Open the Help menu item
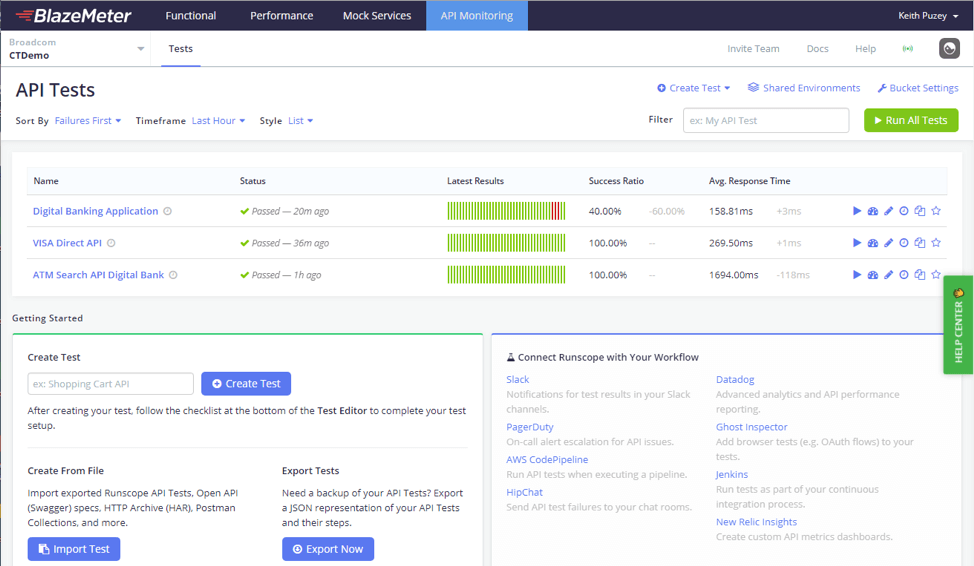974x566 pixels. (x=865, y=48)
